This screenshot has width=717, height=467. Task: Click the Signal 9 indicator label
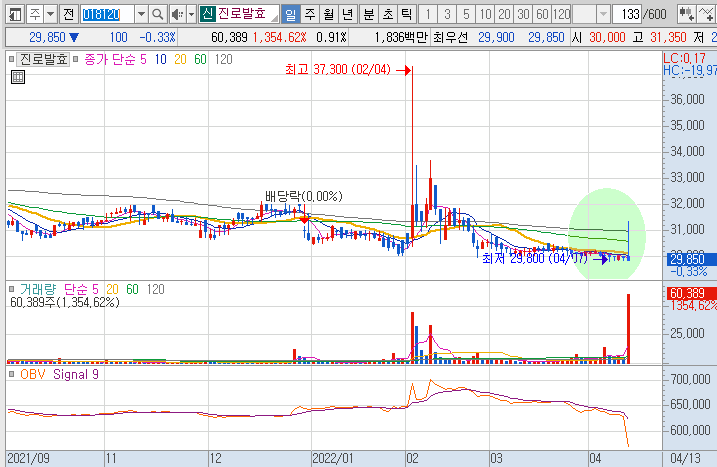[x=76, y=374]
